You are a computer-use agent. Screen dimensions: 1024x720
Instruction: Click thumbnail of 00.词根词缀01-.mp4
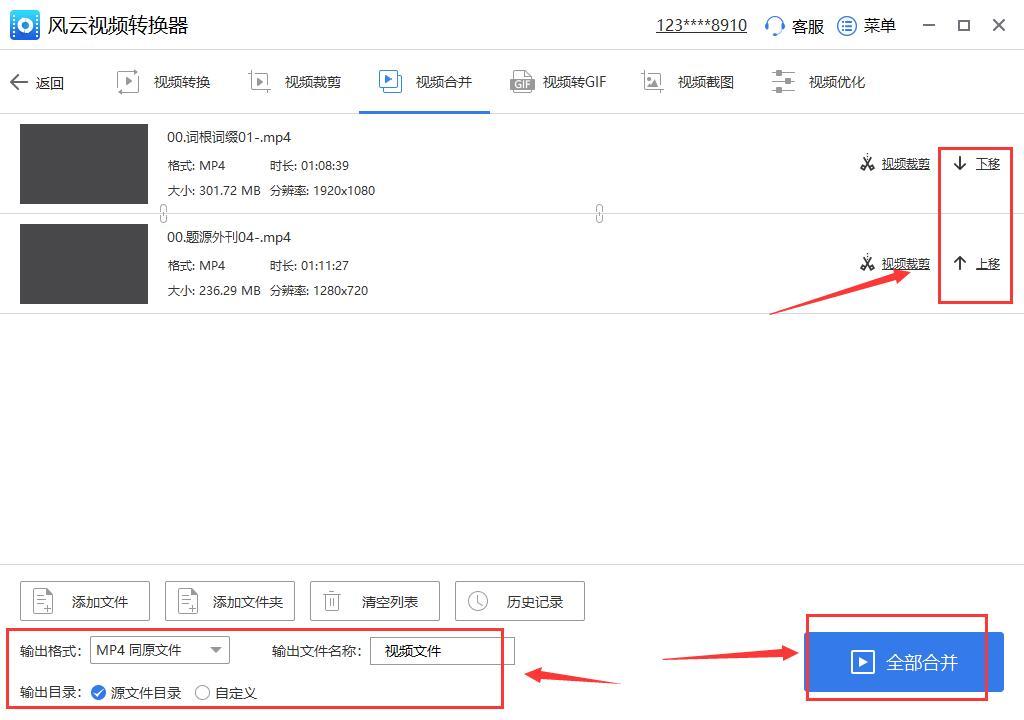click(x=84, y=164)
